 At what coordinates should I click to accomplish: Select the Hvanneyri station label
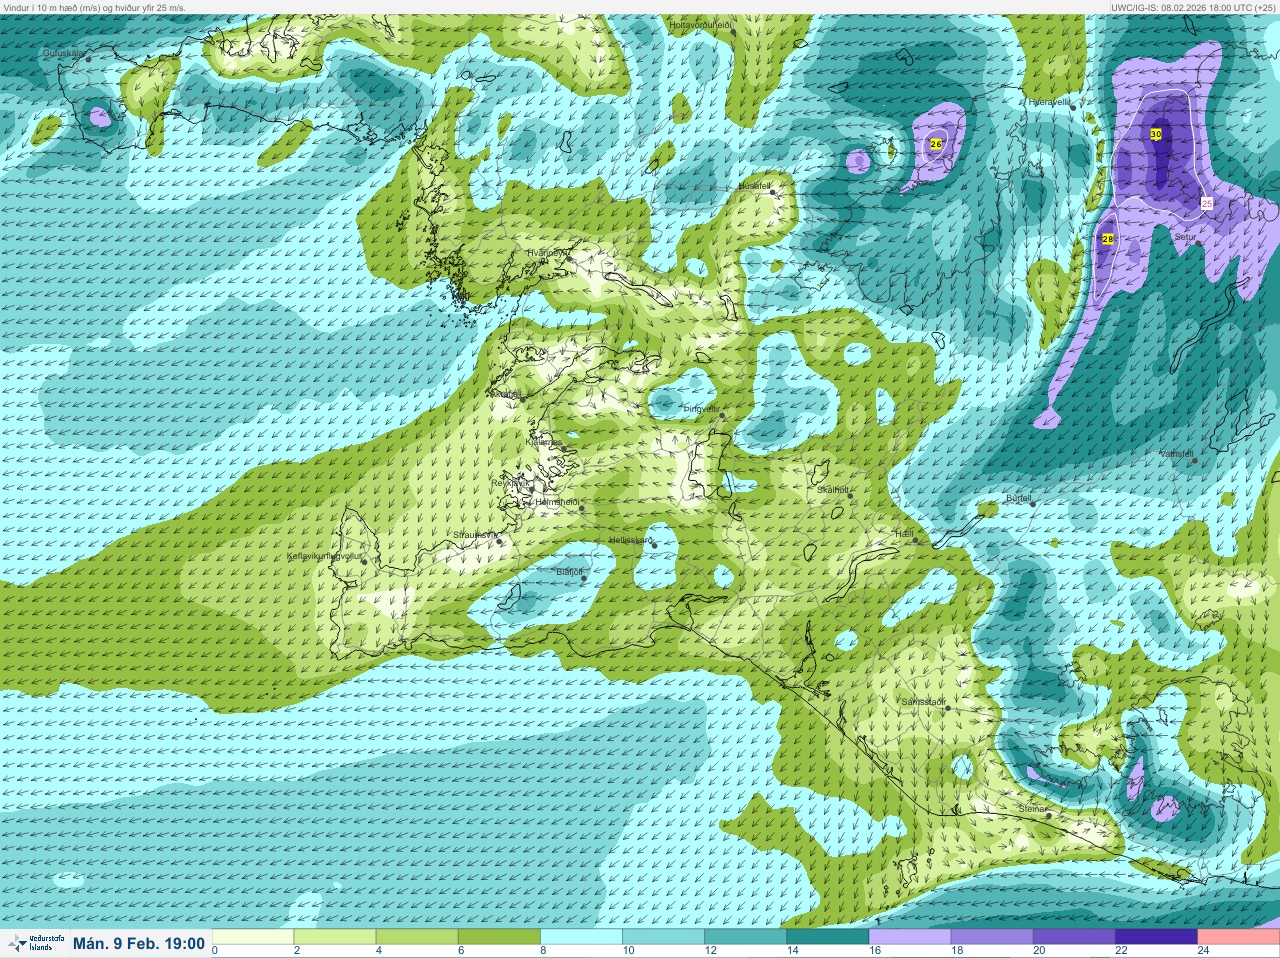[x=546, y=253]
